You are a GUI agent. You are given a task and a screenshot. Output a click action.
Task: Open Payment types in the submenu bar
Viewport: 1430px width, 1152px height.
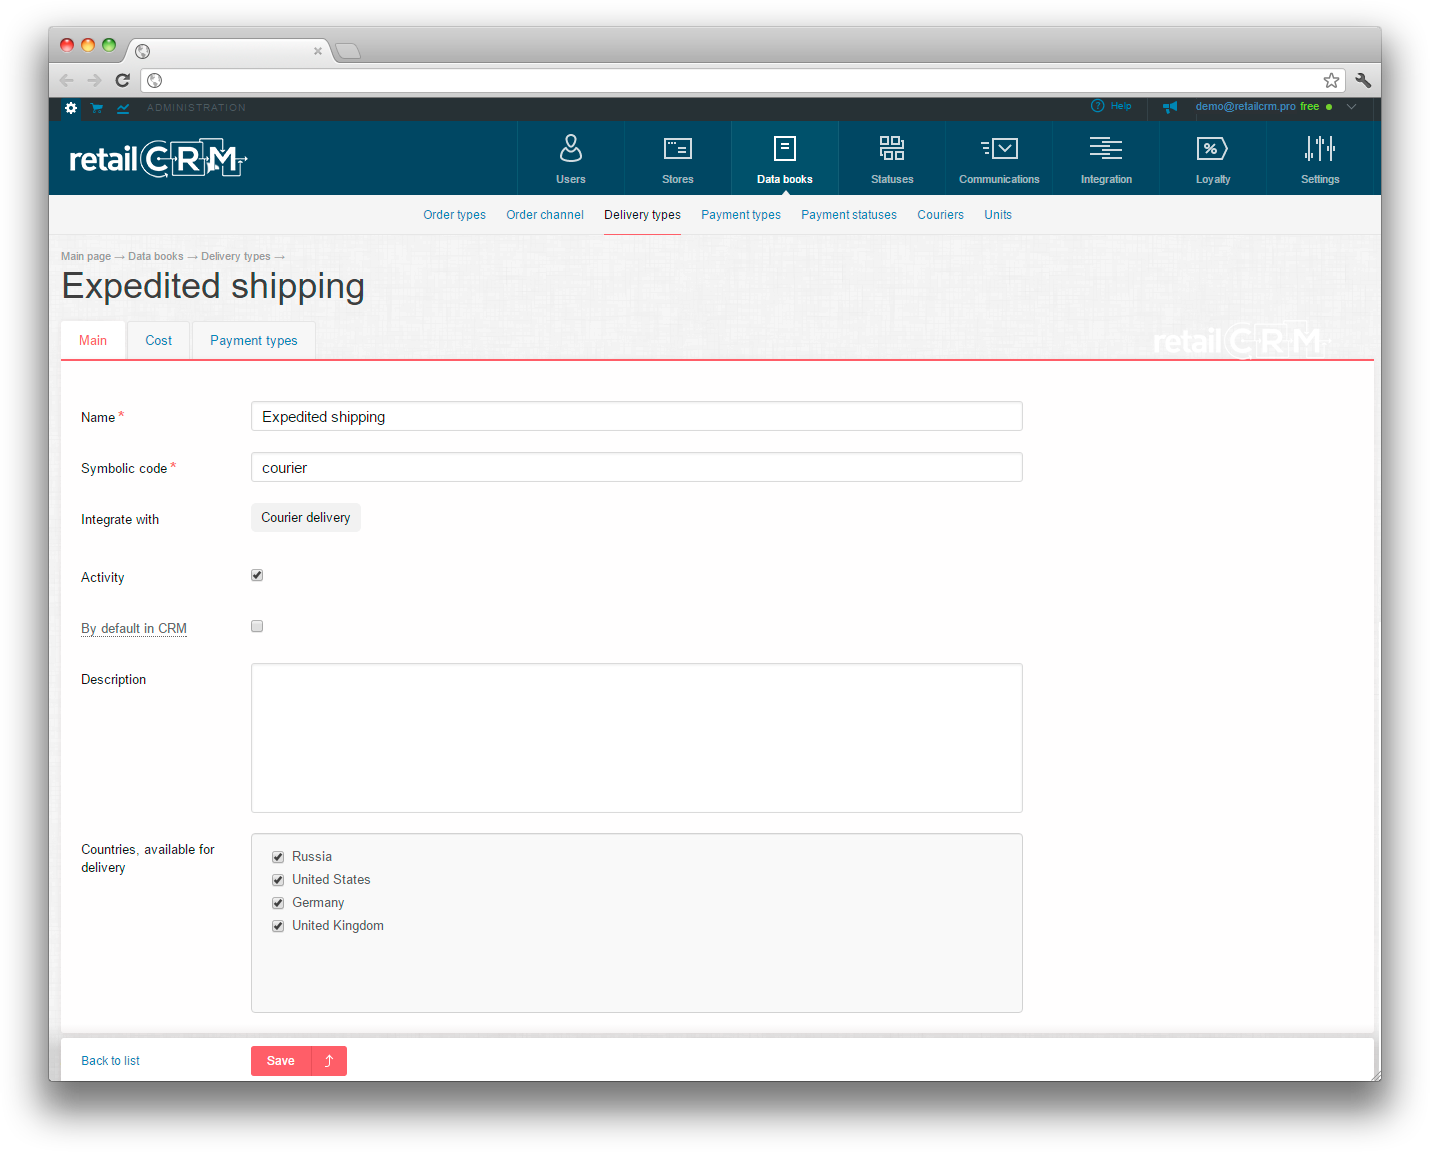[x=741, y=215]
